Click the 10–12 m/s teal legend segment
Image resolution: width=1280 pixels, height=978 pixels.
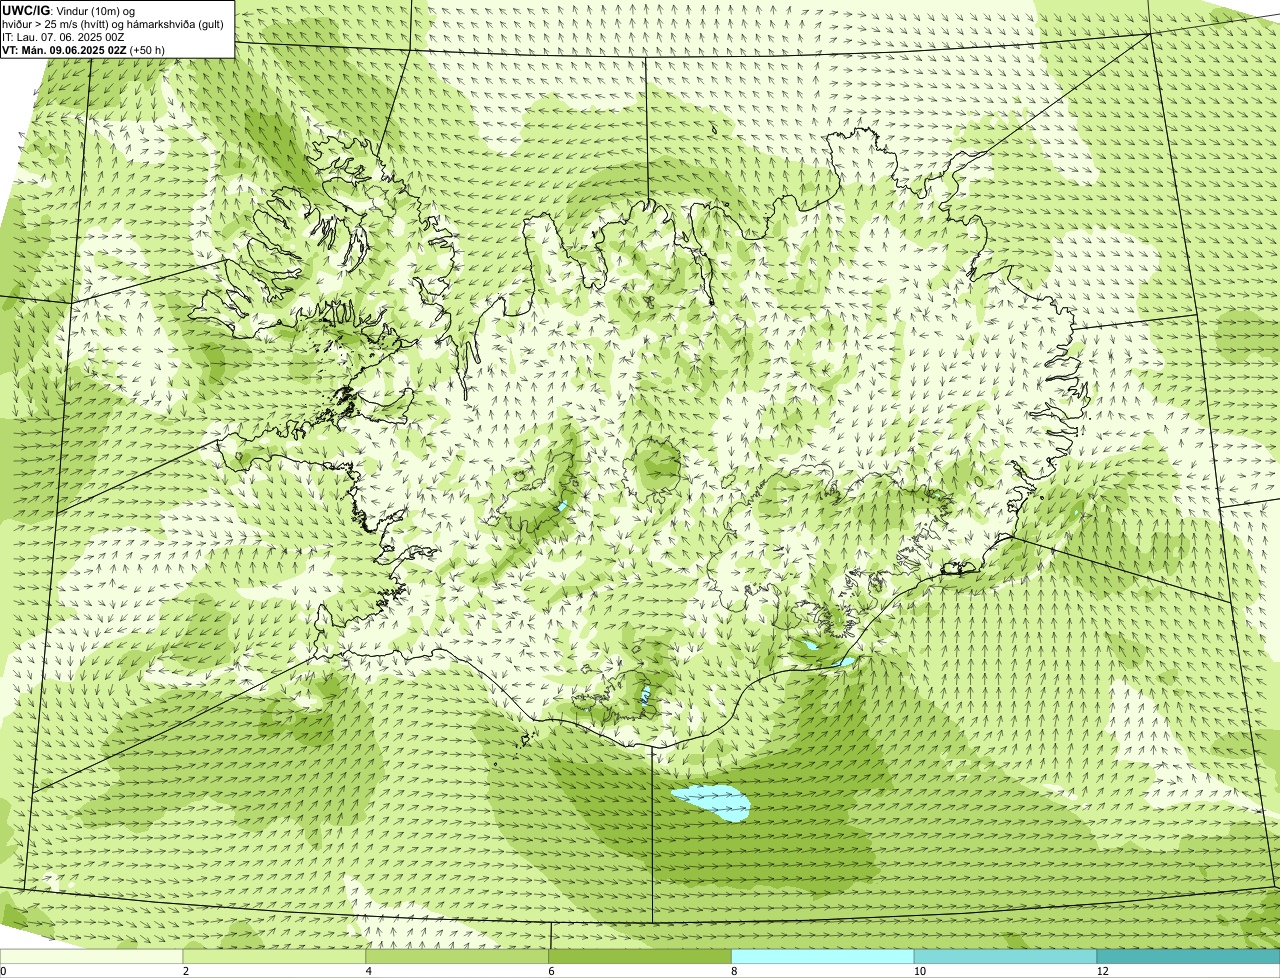pos(1006,956)
